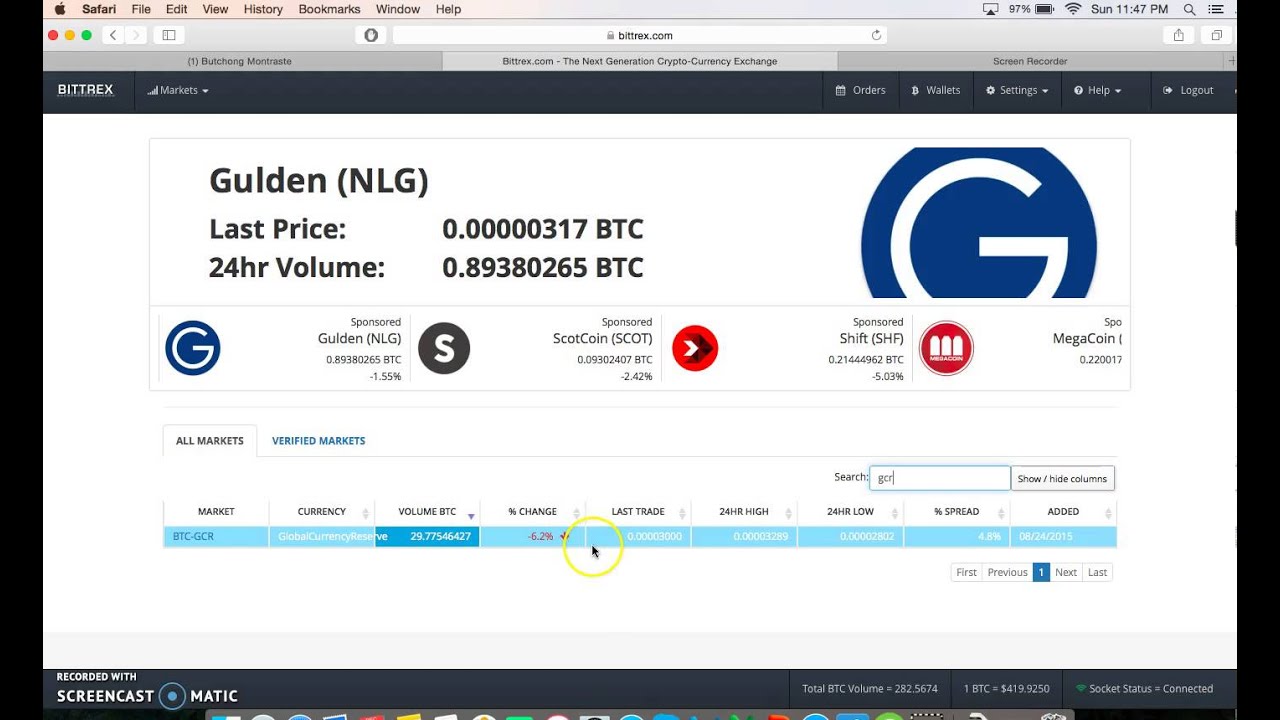Select page 1 in pagination
The height and width of the screenshot is (720, 1280).
pos(1041,572)
